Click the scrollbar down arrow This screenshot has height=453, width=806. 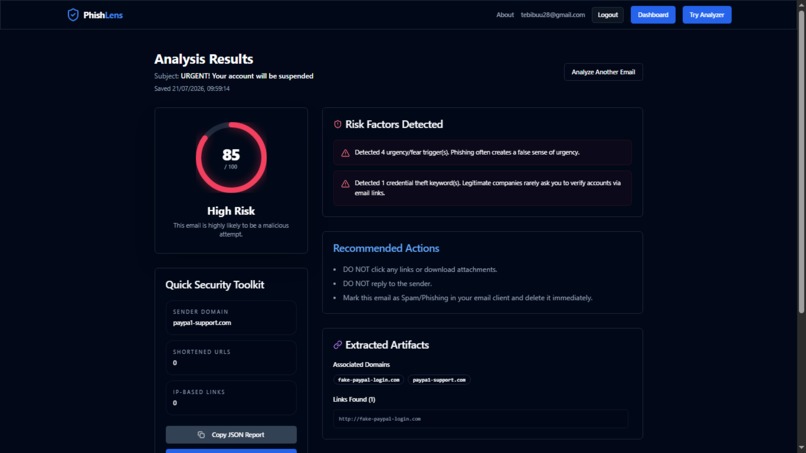pos(801,448)
